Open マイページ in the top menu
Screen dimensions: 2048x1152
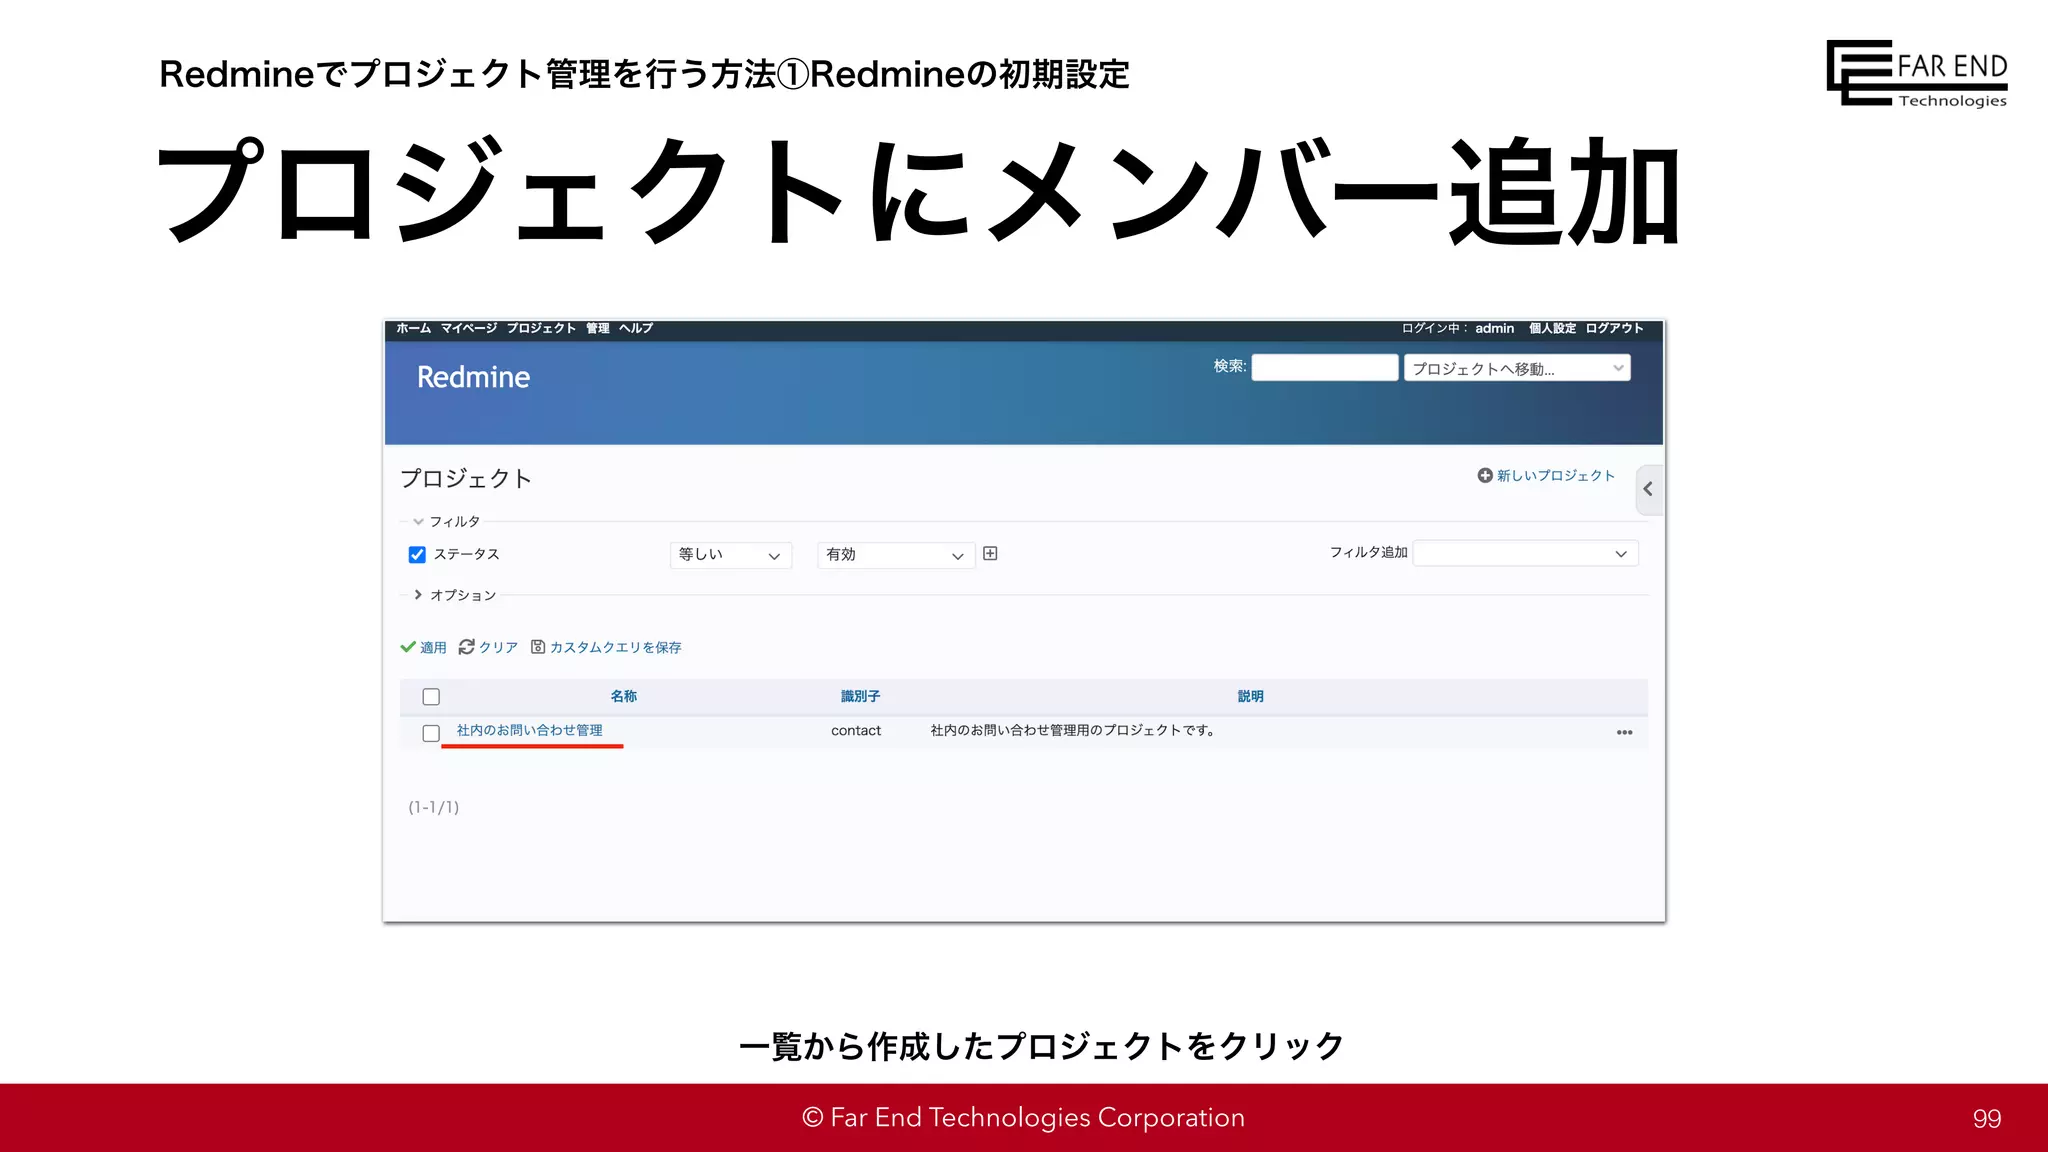pos(468,328)
